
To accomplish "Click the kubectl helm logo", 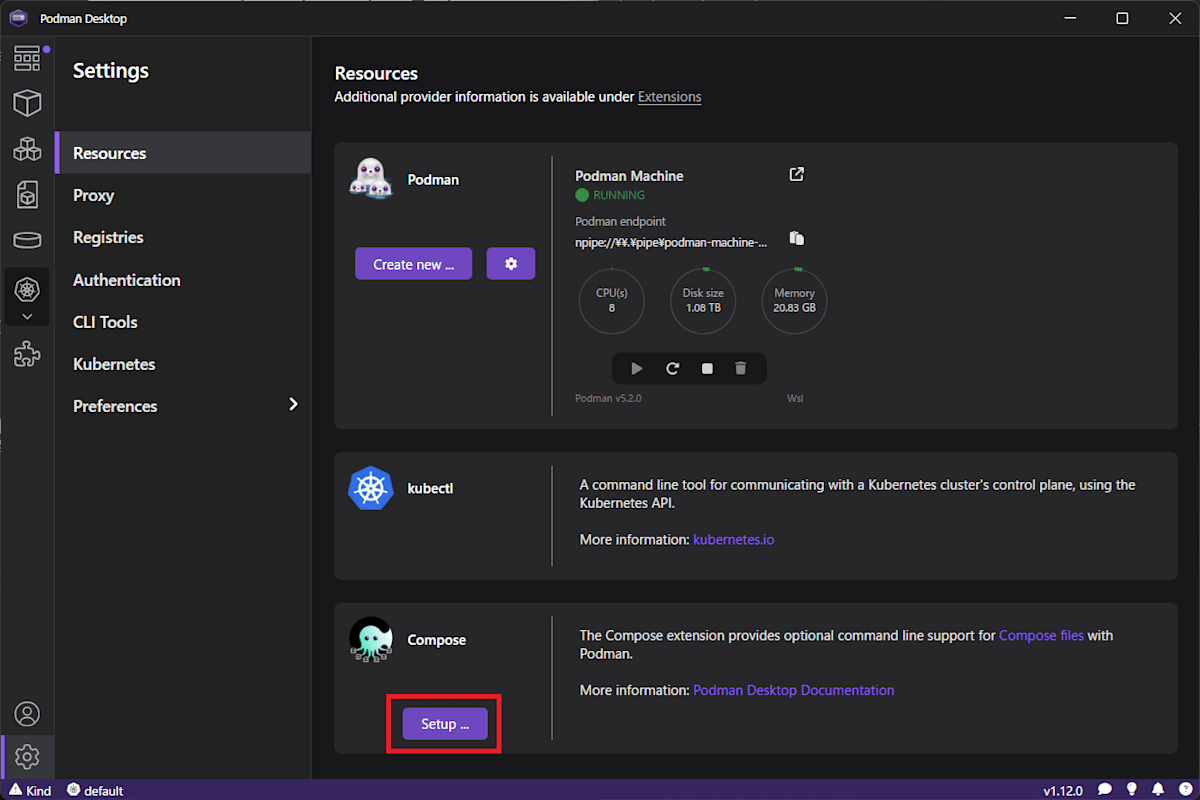I will [371, 488].
